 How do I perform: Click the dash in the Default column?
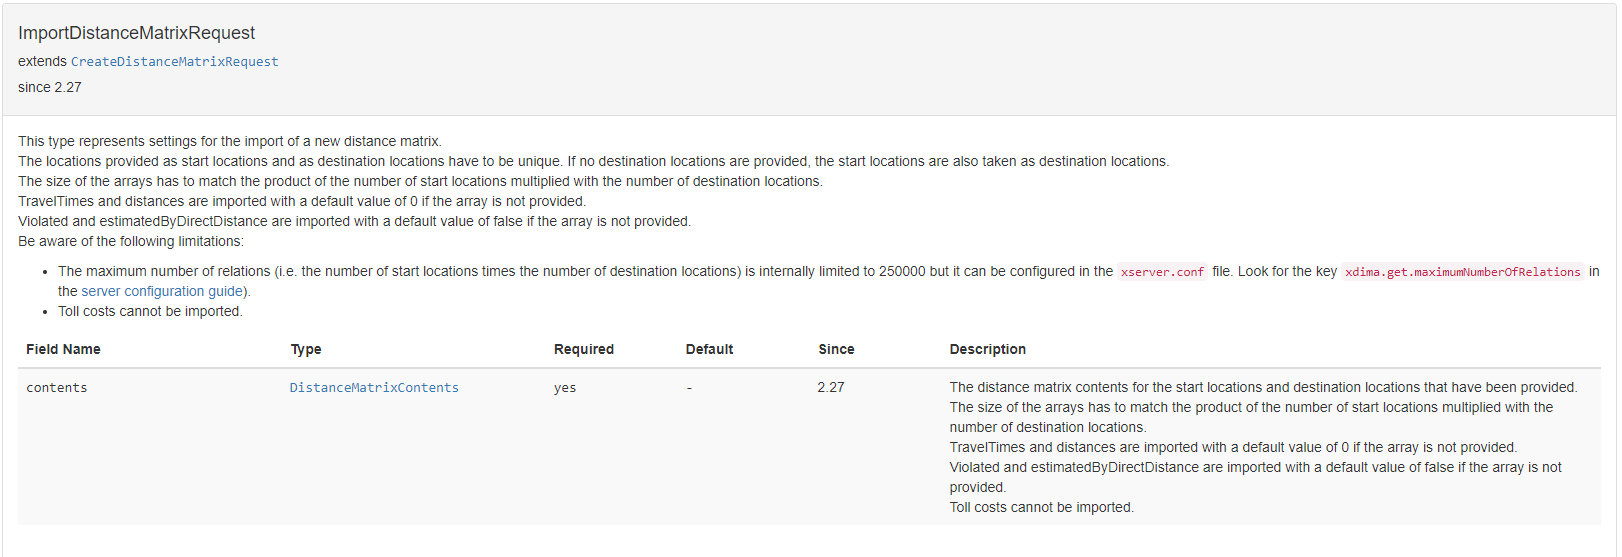[x=689, y=388]
